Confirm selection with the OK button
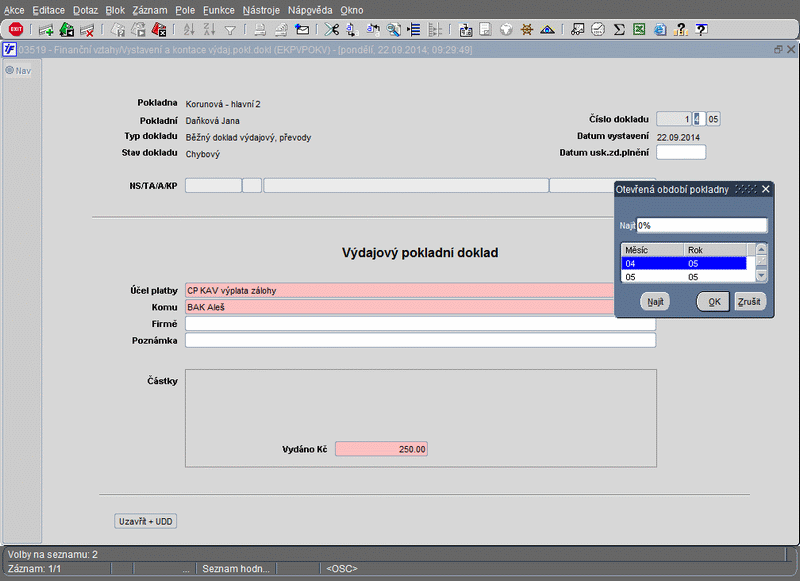Viewport: 800px width, 581px height. point(713,302)
